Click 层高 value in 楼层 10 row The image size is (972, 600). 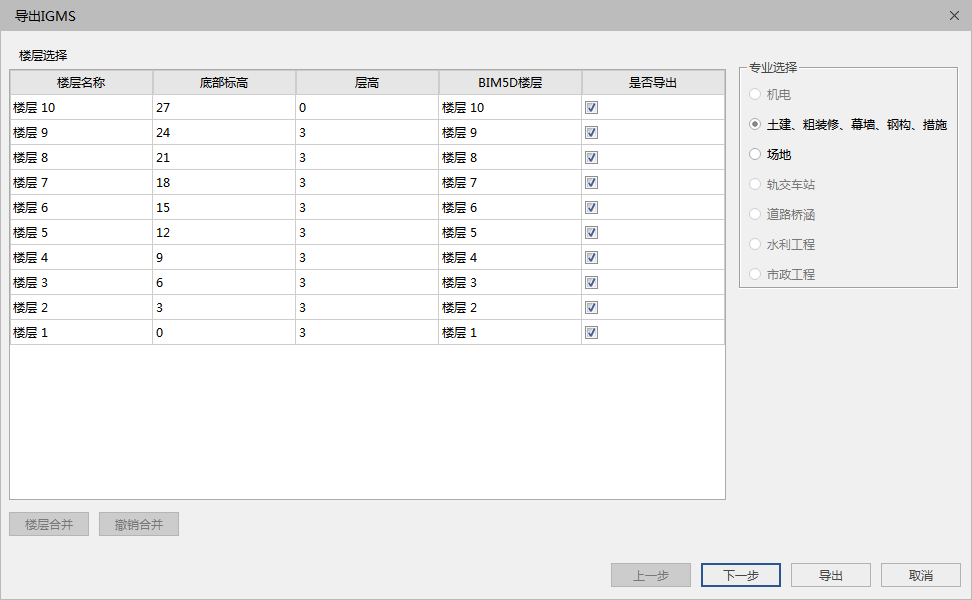(x=367, y=108)
